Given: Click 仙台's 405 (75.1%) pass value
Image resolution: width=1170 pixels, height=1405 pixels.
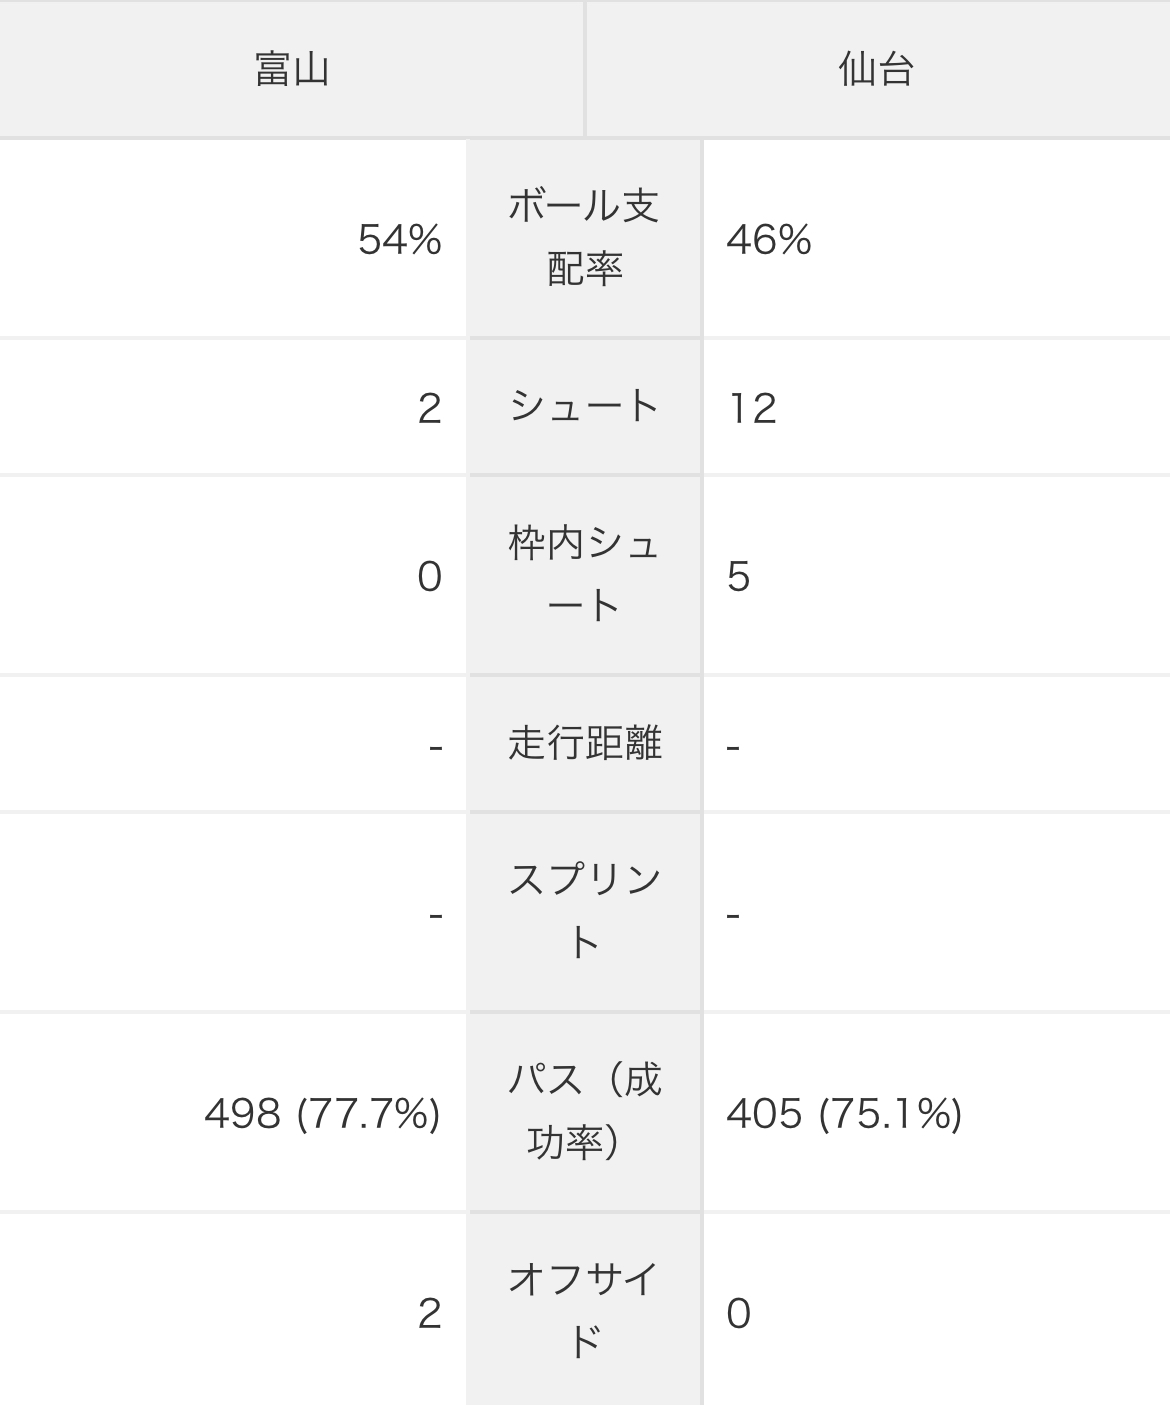Looking at the screenshot, I should click(845, 1113).
